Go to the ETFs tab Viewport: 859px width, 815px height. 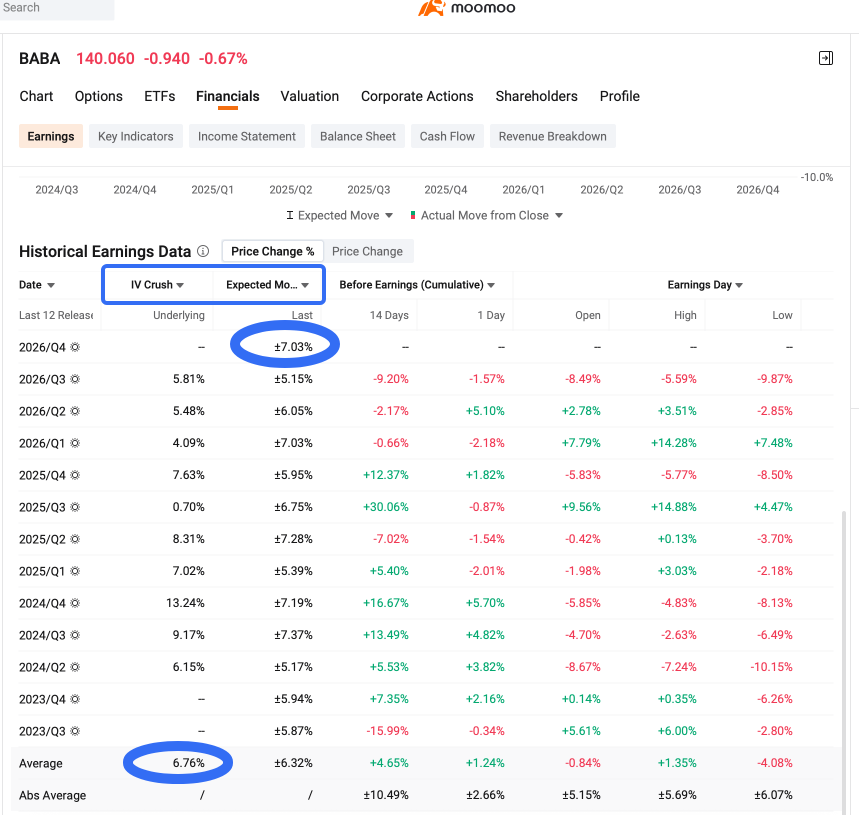click(159, 96)
